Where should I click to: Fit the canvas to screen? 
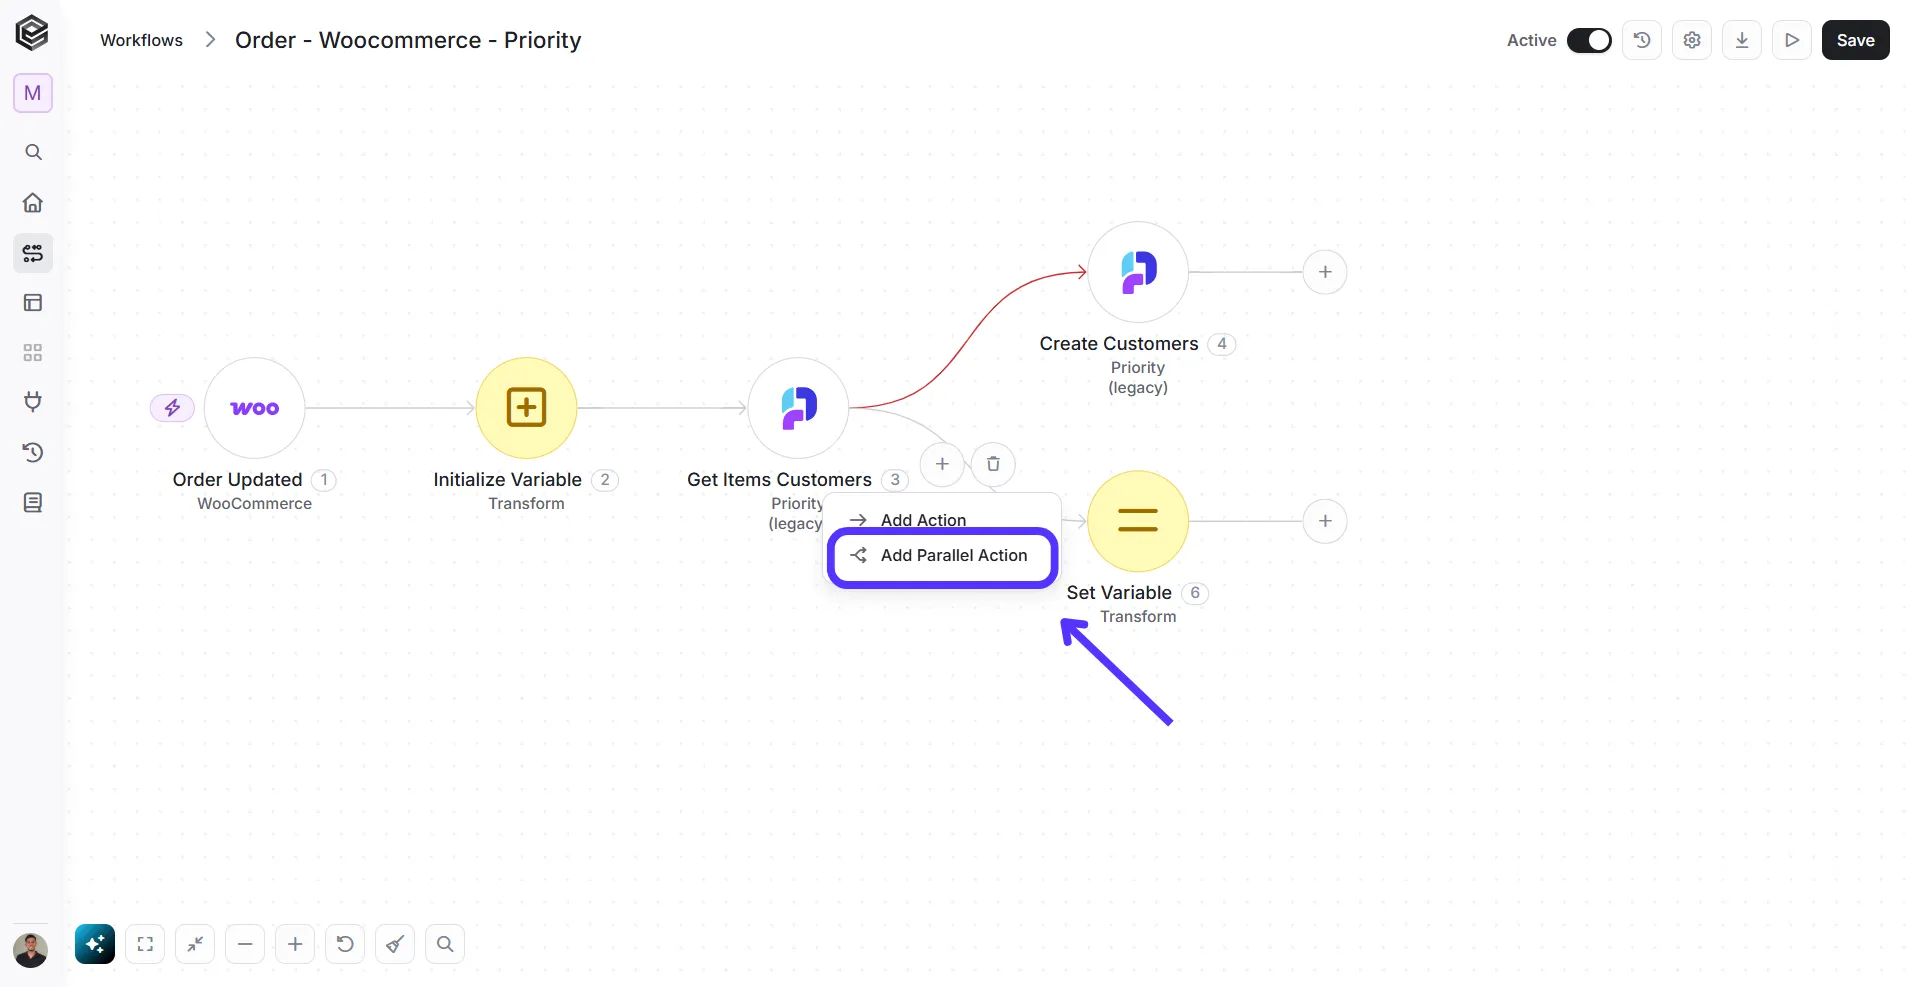click(145, 944)
